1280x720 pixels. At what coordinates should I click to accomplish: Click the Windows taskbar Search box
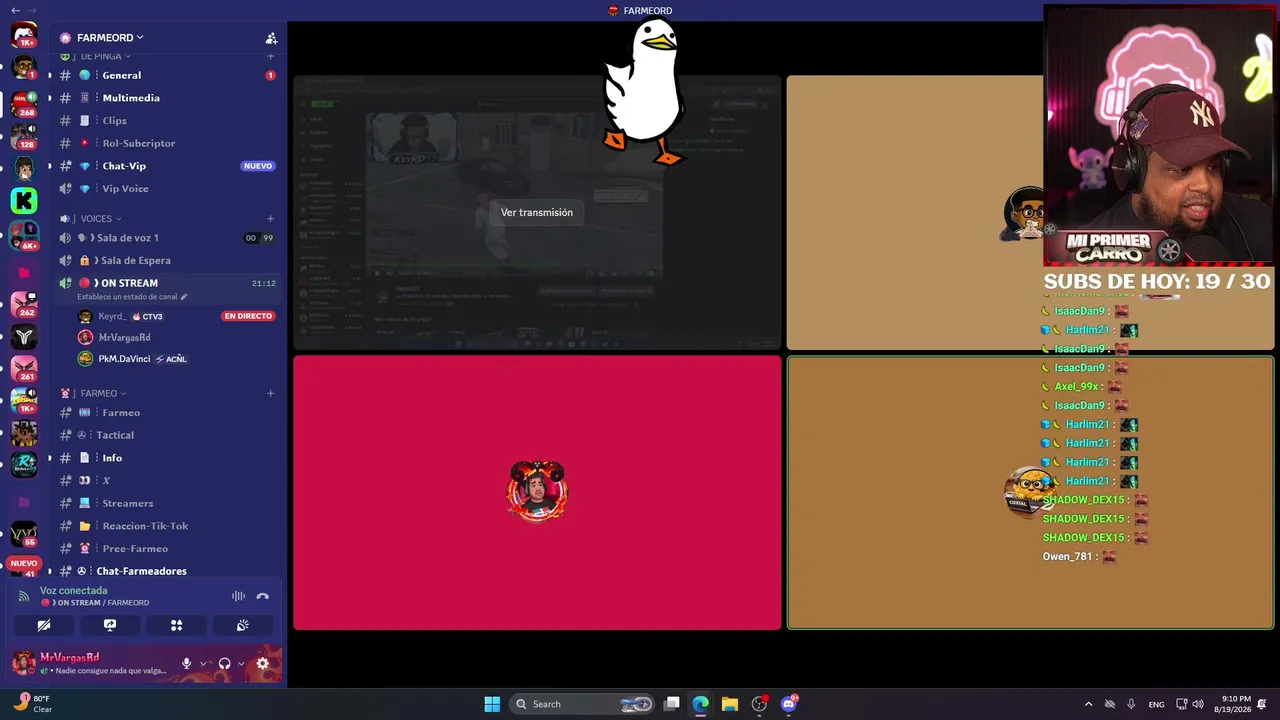pyautogui.click(x=582, y=704)
